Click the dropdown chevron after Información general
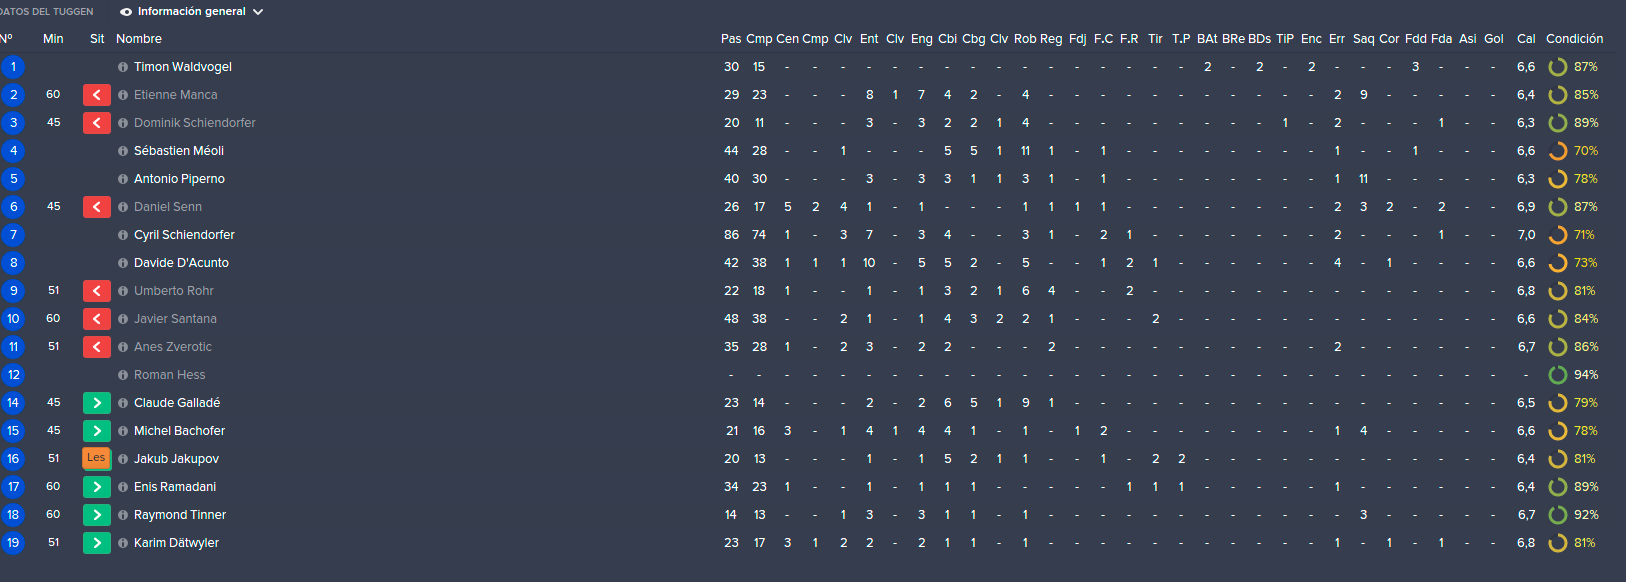Screen dimensions: 1626x582 (258, 12)
